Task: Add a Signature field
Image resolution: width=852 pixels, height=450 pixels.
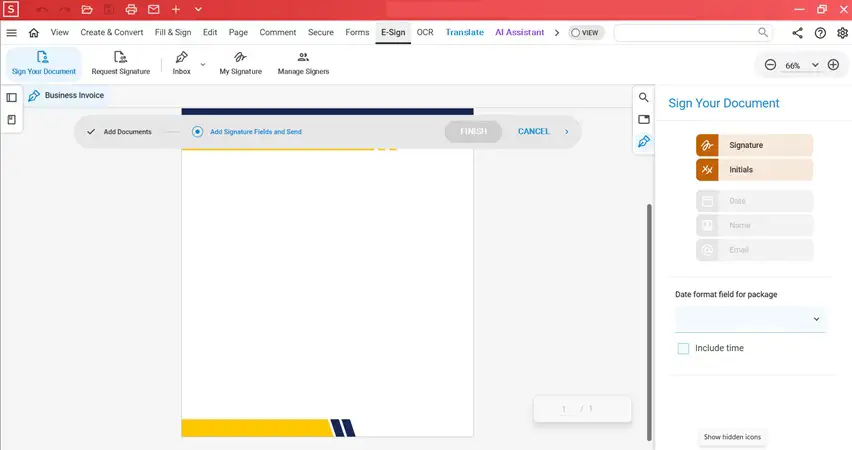Action: tap(754, 145)
